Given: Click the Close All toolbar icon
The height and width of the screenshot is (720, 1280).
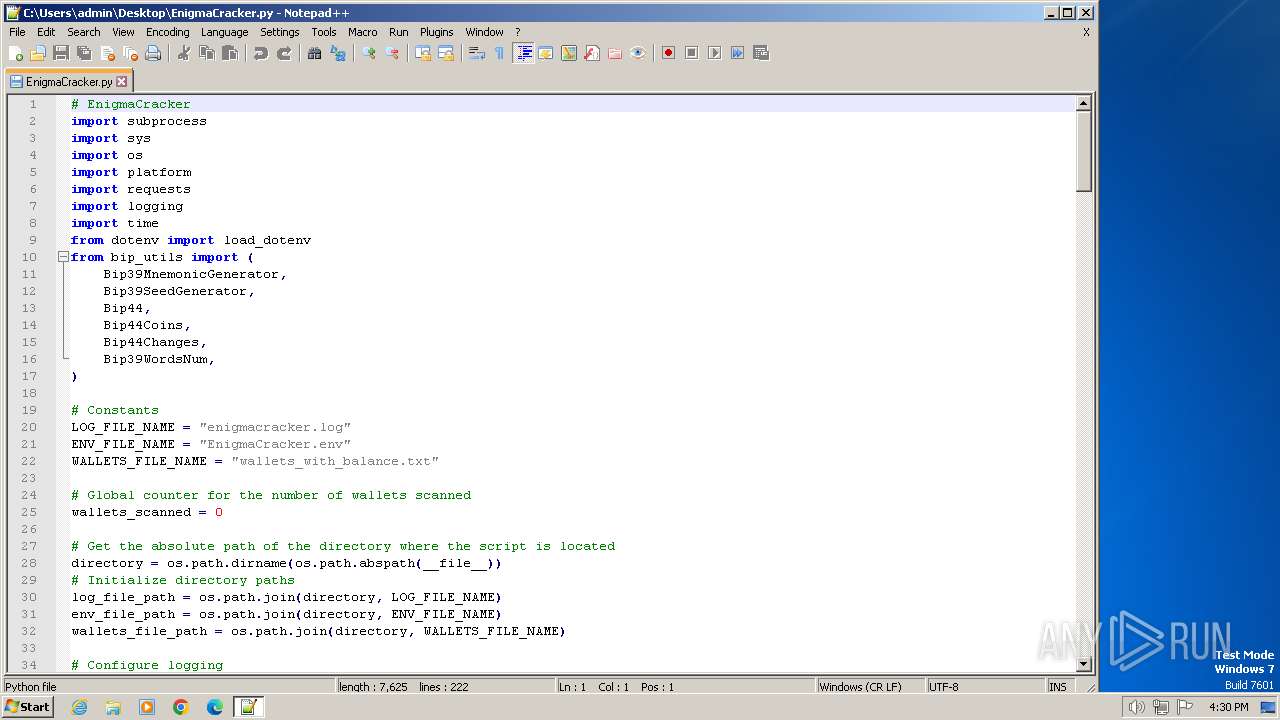Looking at the screenshot, I should pos(130,53).
